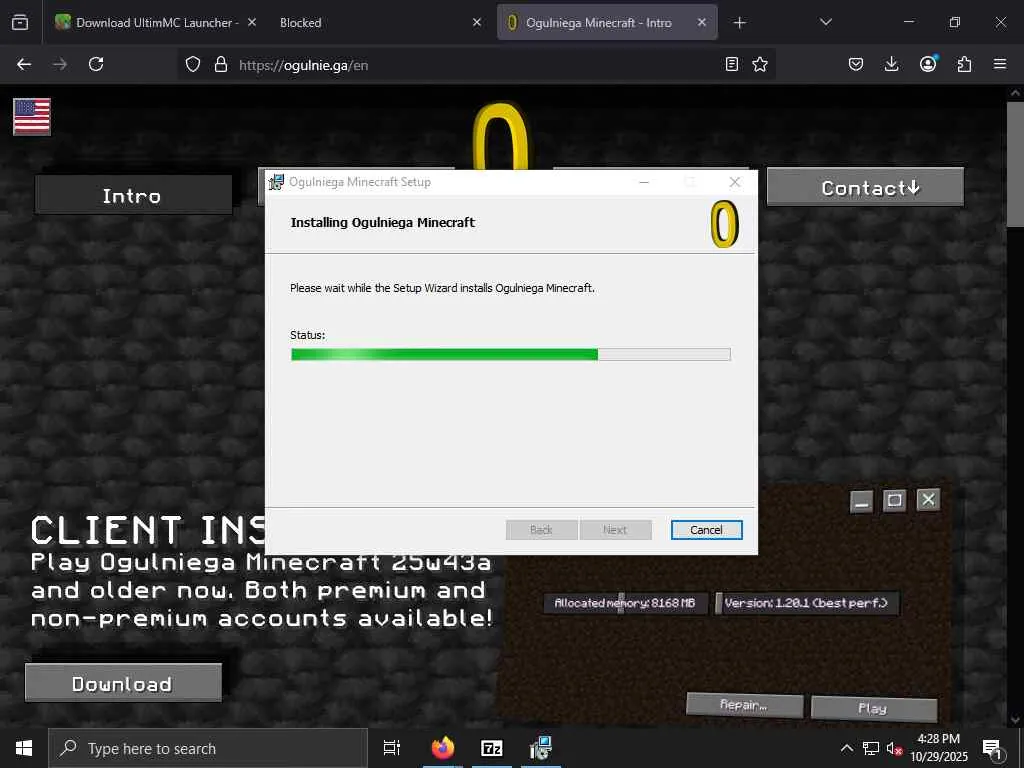This screenshot has width=1024, height=768.
Task: Switch to Firefox on the taskbar
Action: [x=443, y=748]
